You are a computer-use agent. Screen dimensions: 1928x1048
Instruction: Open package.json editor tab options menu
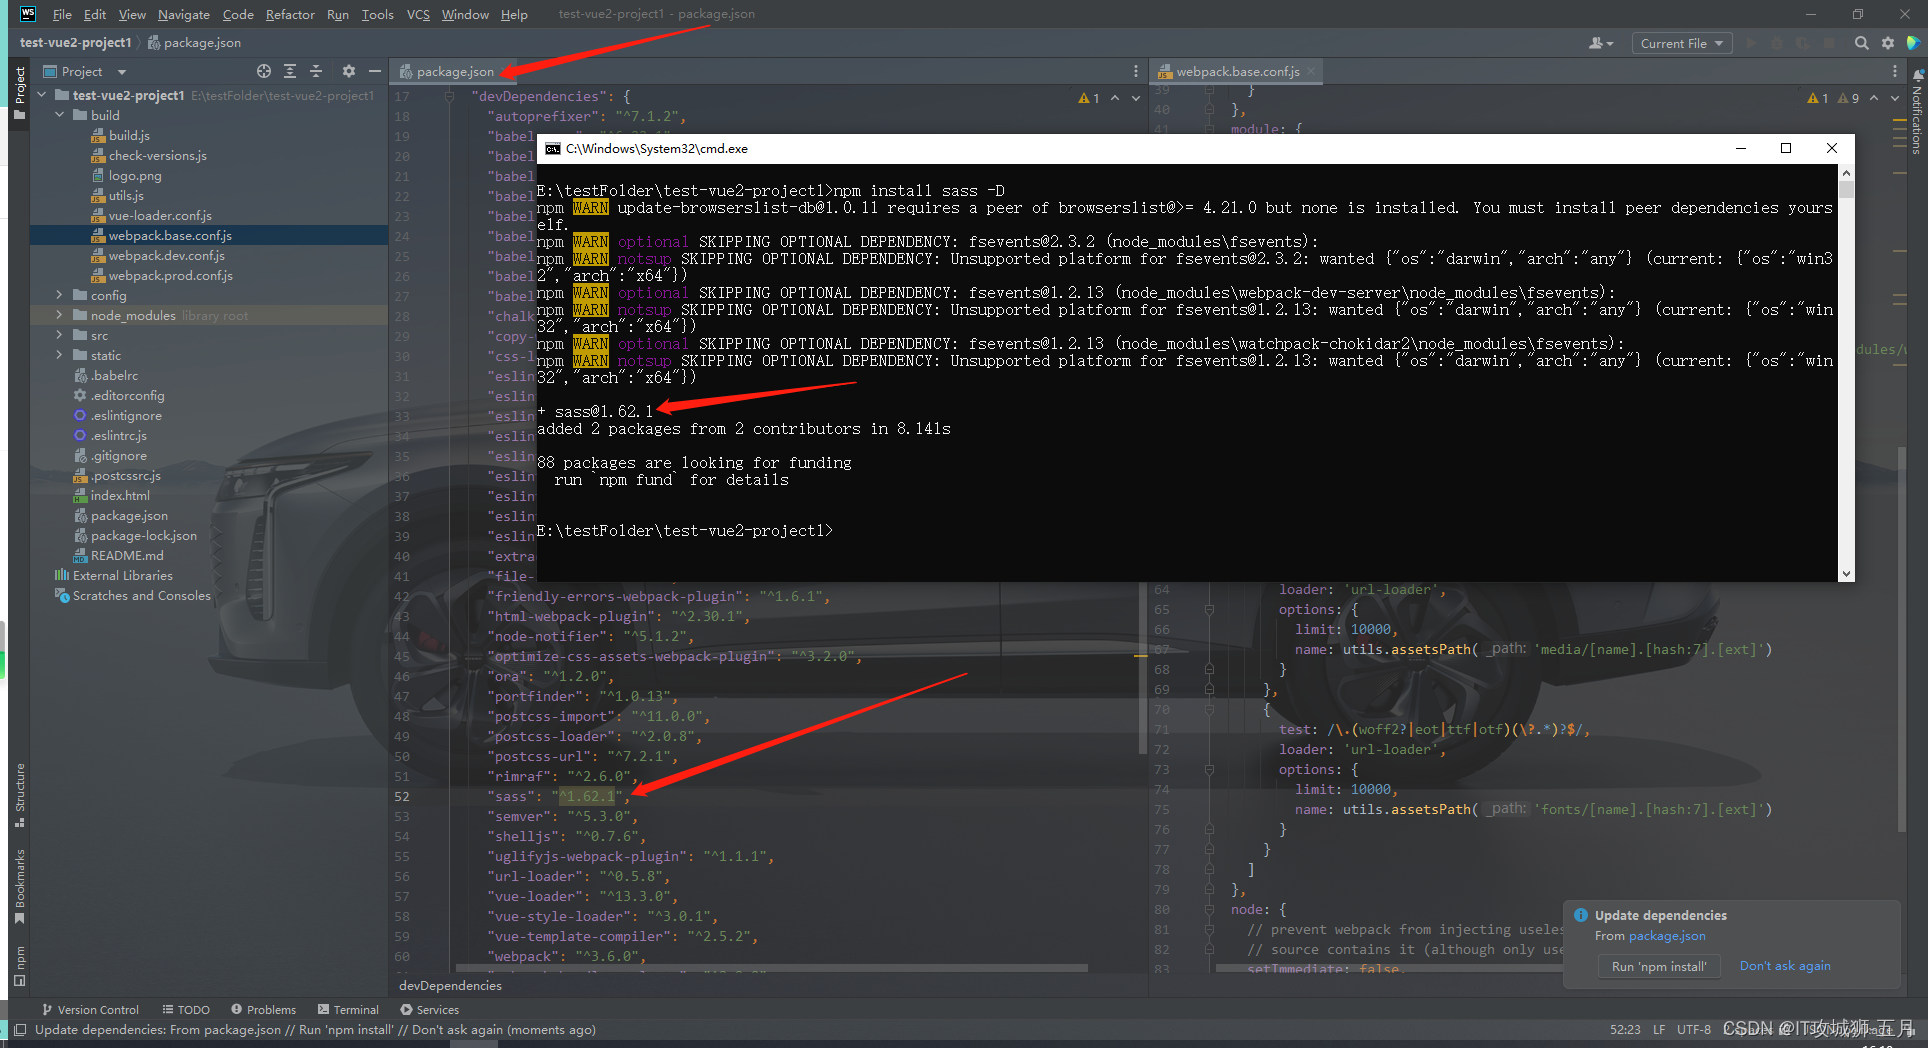pyautogui.click(x=1135, y=71)
